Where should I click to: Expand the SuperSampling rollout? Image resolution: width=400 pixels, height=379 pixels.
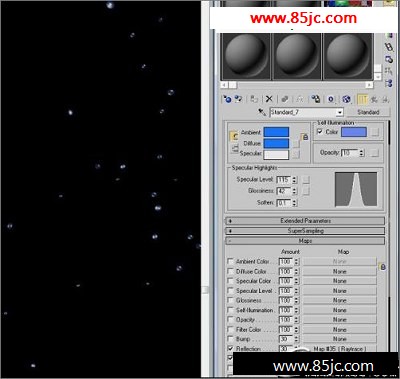(305, 231)
